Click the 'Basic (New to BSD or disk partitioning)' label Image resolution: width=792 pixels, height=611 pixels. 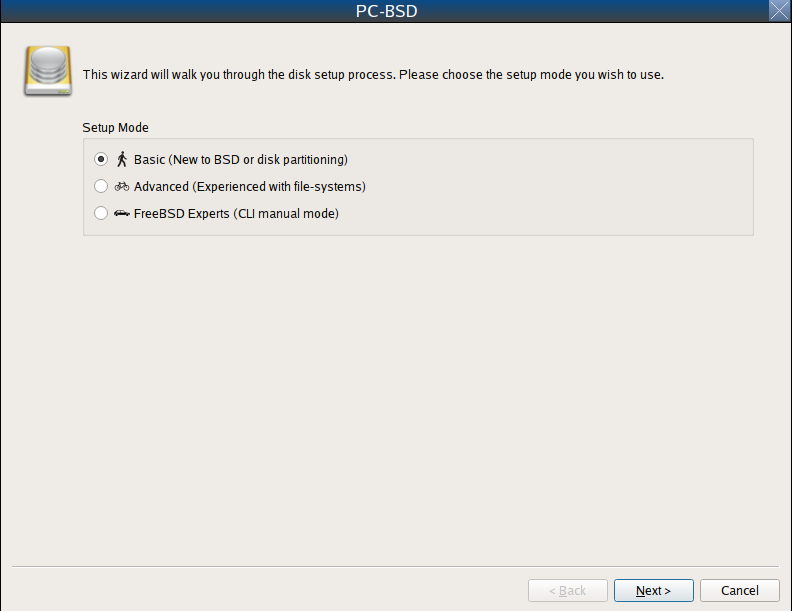point(240,160)
